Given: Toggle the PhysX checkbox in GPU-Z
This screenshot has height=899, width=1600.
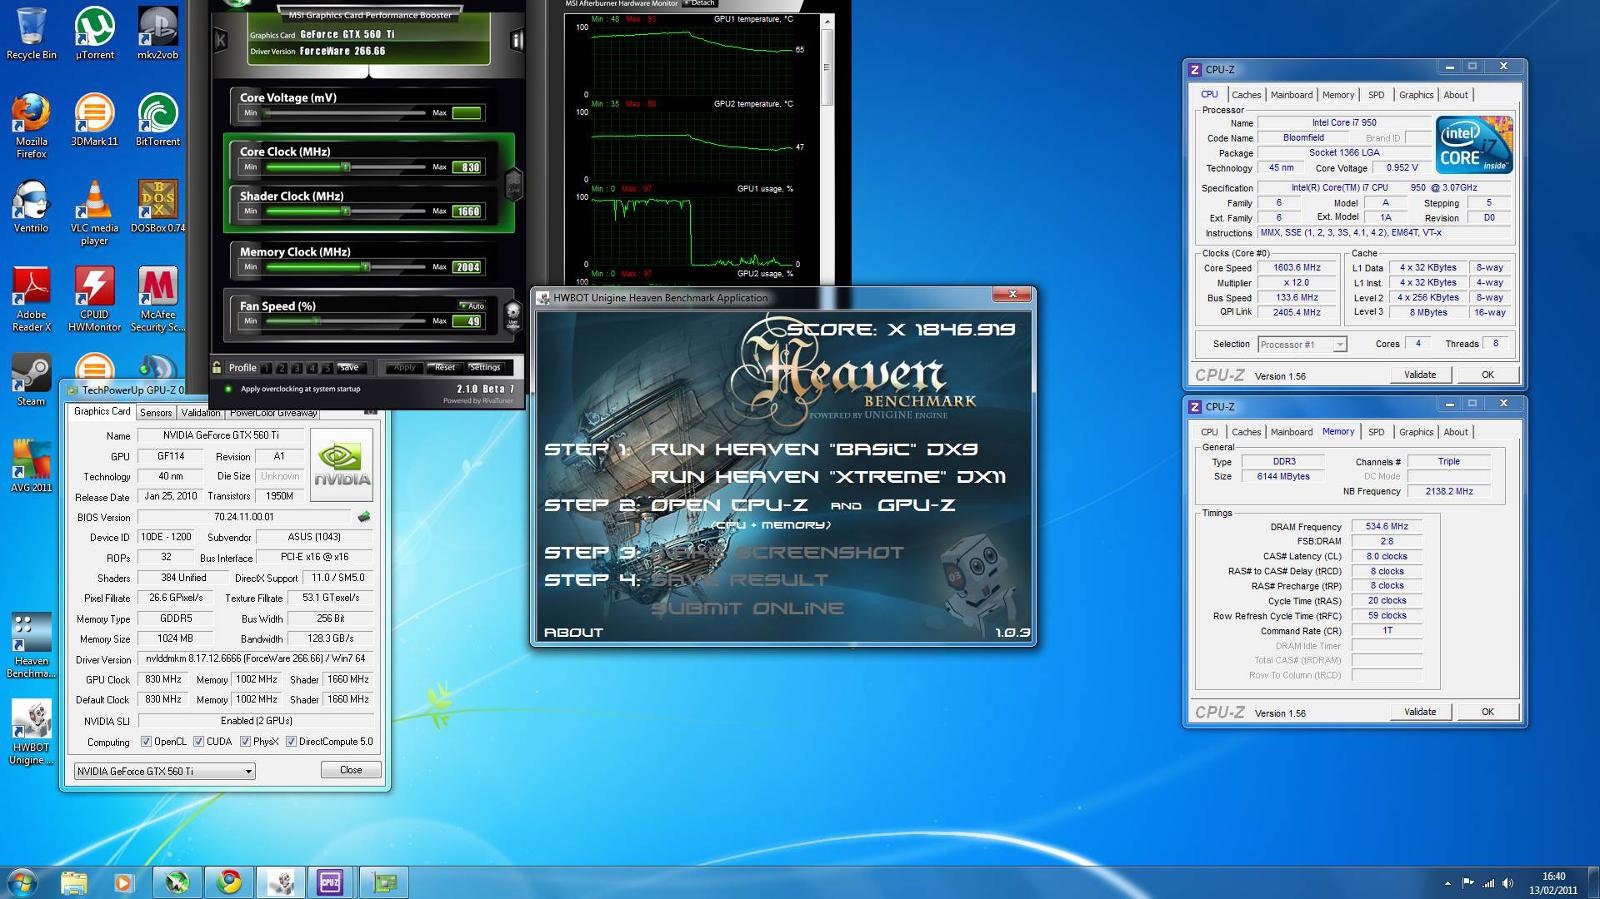Looking at the screenshot, I should click(245, 742).
